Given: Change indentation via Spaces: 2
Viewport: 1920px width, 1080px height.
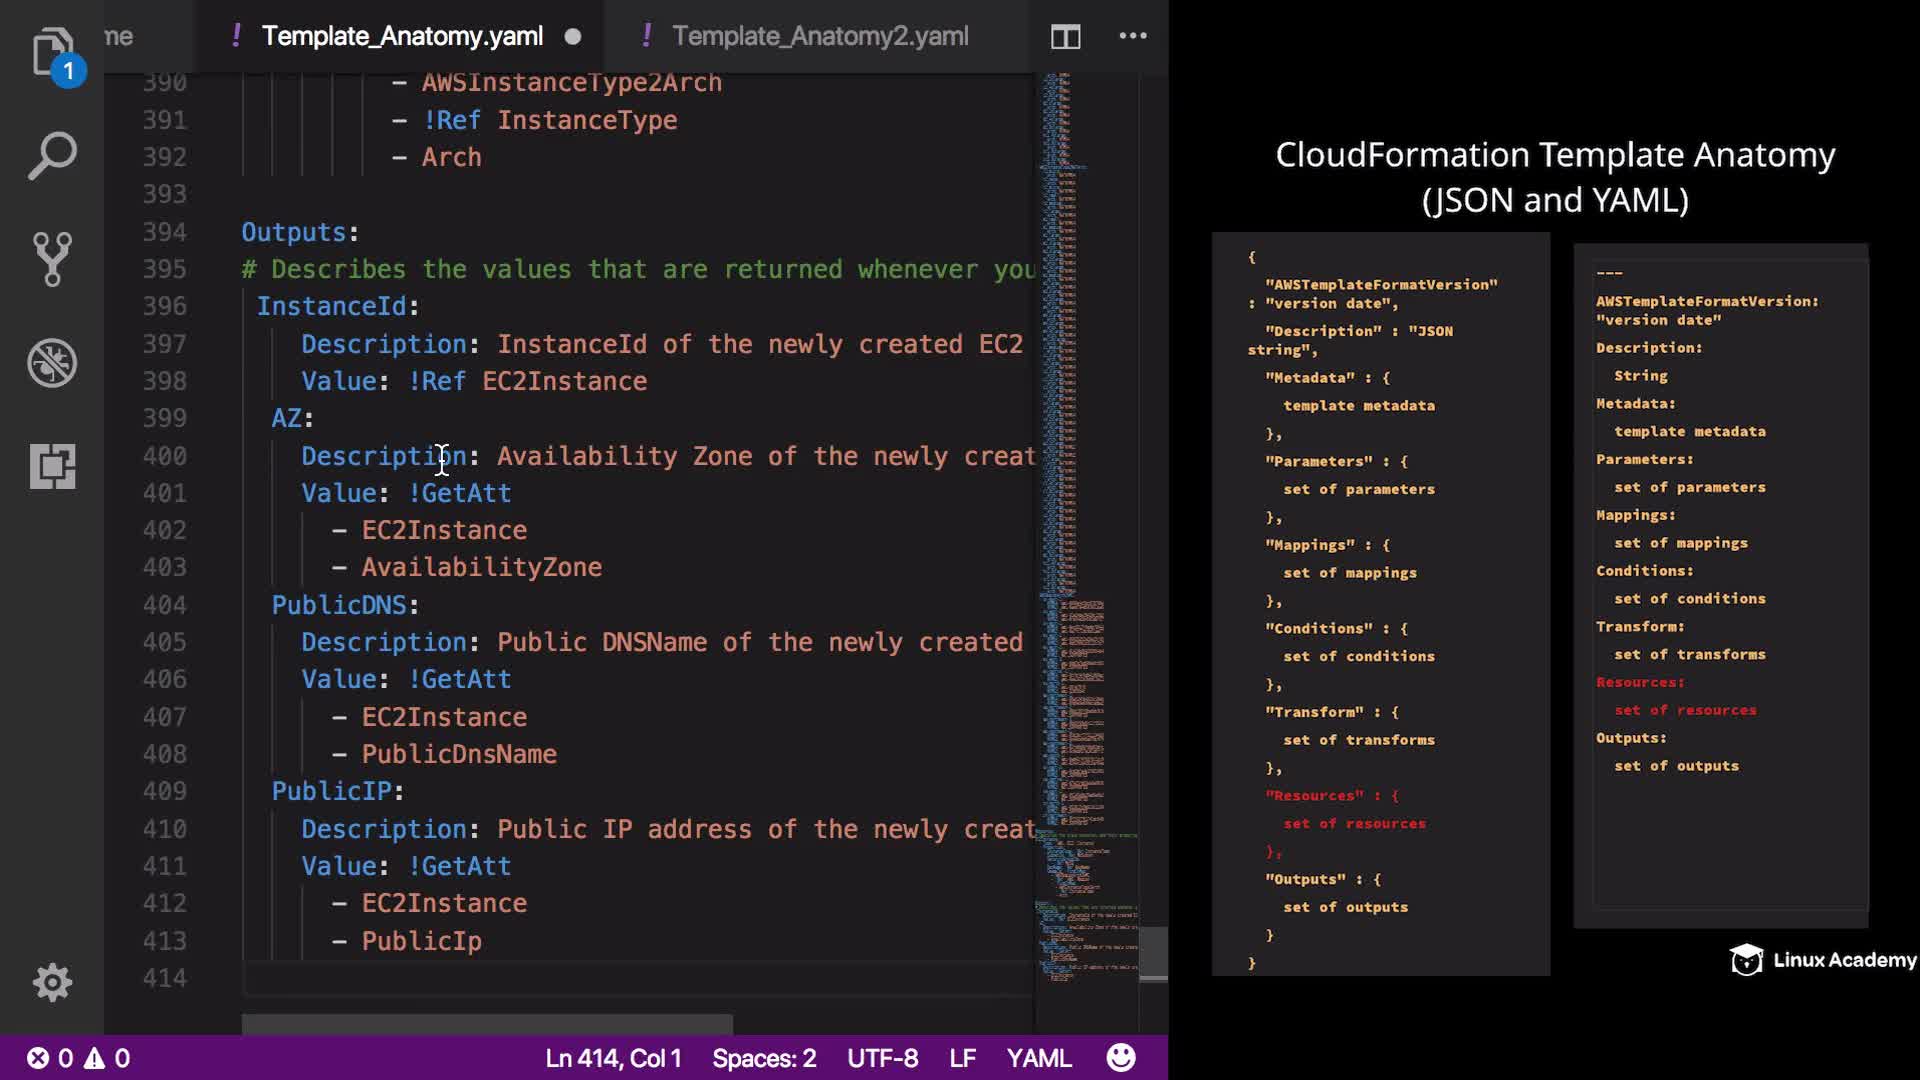Looking at the screenshot, I should point(764,1058).
